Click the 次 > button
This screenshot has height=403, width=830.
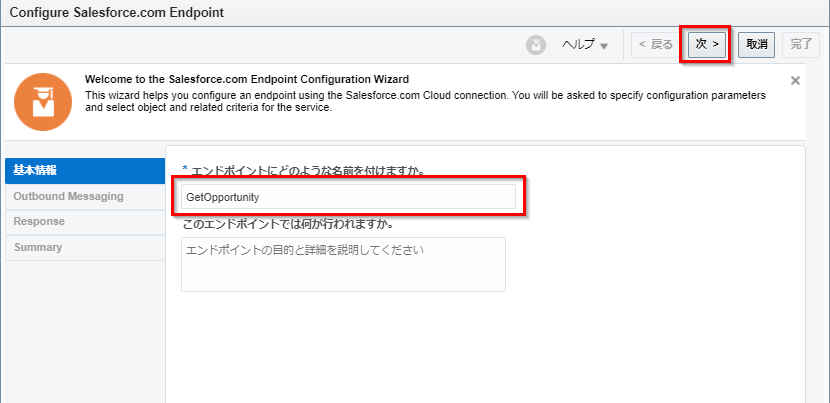point(707,45)
